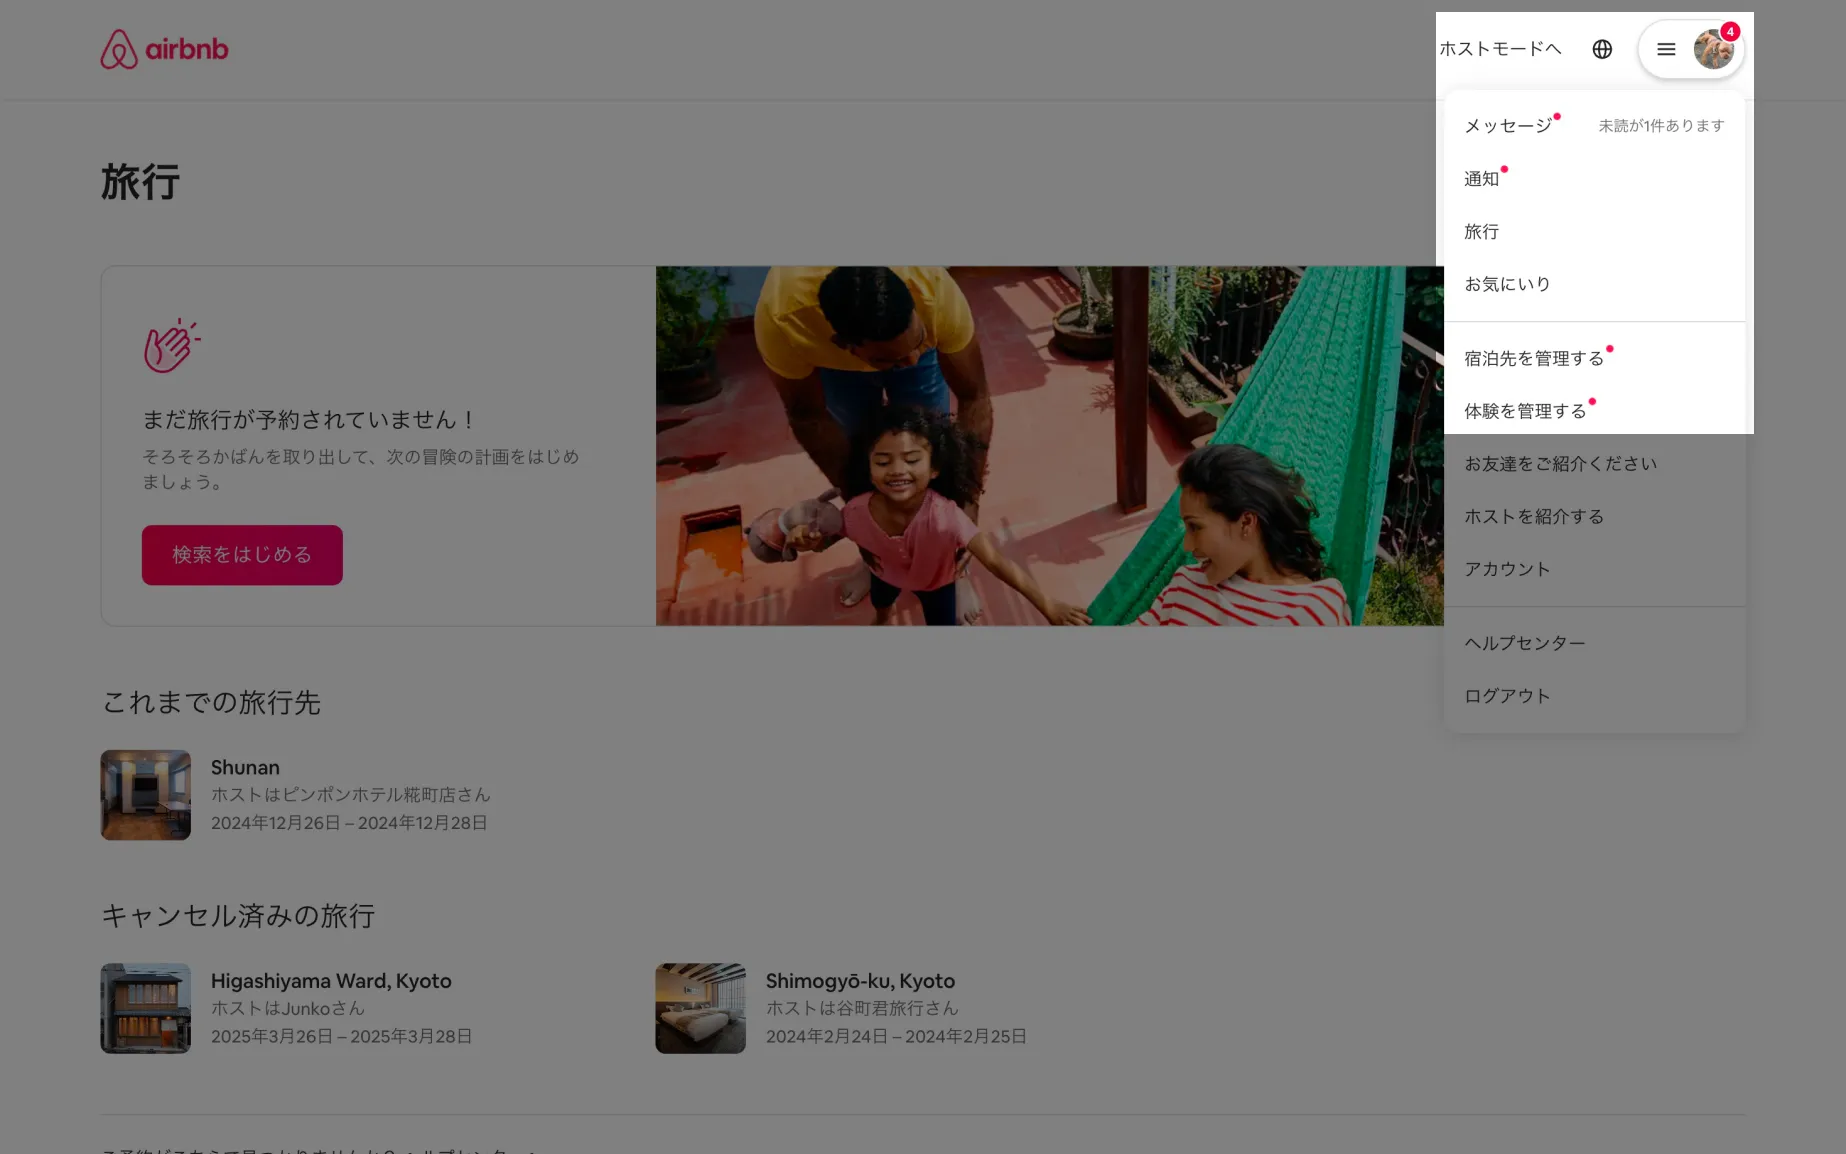Open 体験を管理する menu entry
The height and width of the screenshot is (1154, 1846).
[1525, 411]
